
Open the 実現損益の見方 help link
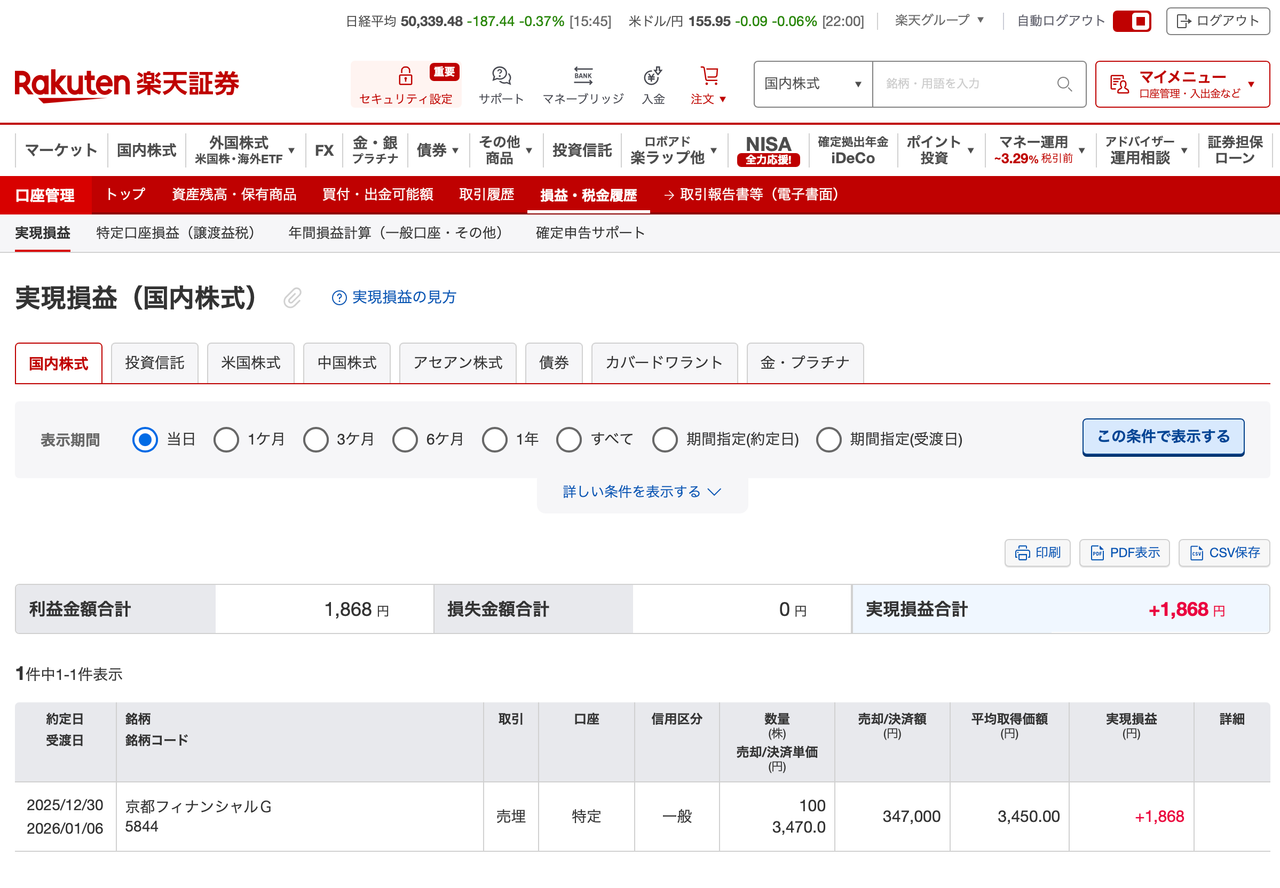pos(394,298)
